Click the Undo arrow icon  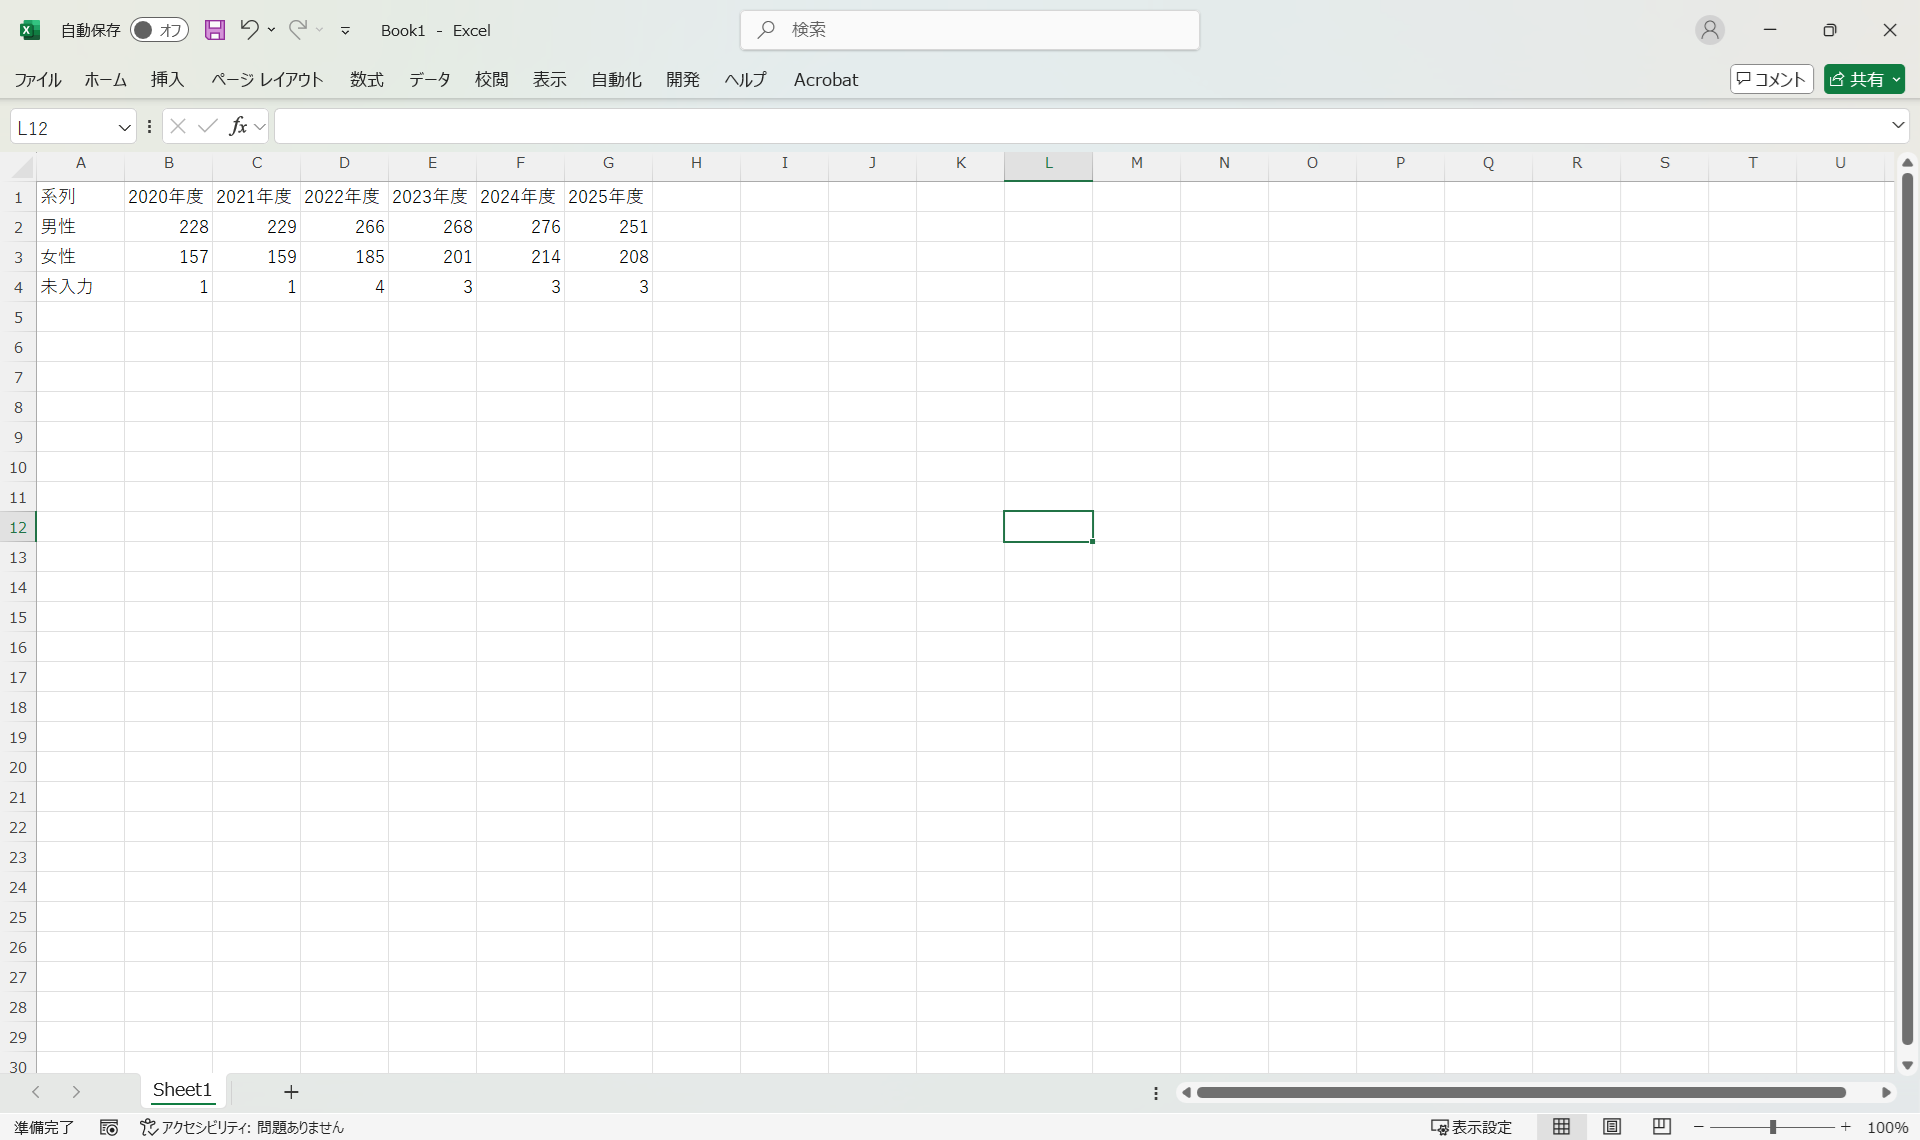(249, 30)
